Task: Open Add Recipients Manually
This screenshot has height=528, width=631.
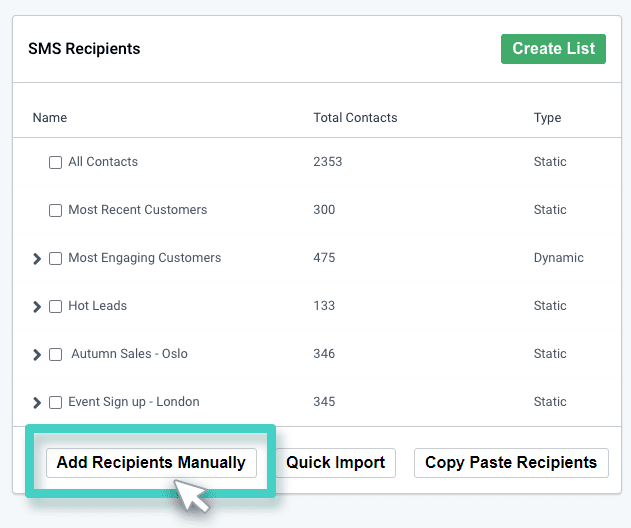Action: 151,463
